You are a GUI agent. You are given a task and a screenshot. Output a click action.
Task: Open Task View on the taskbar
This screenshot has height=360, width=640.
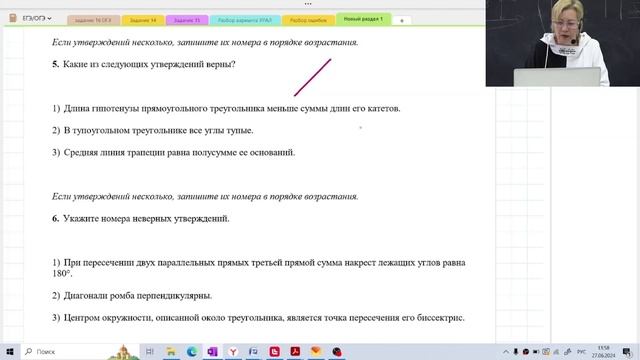coord(150,351)
